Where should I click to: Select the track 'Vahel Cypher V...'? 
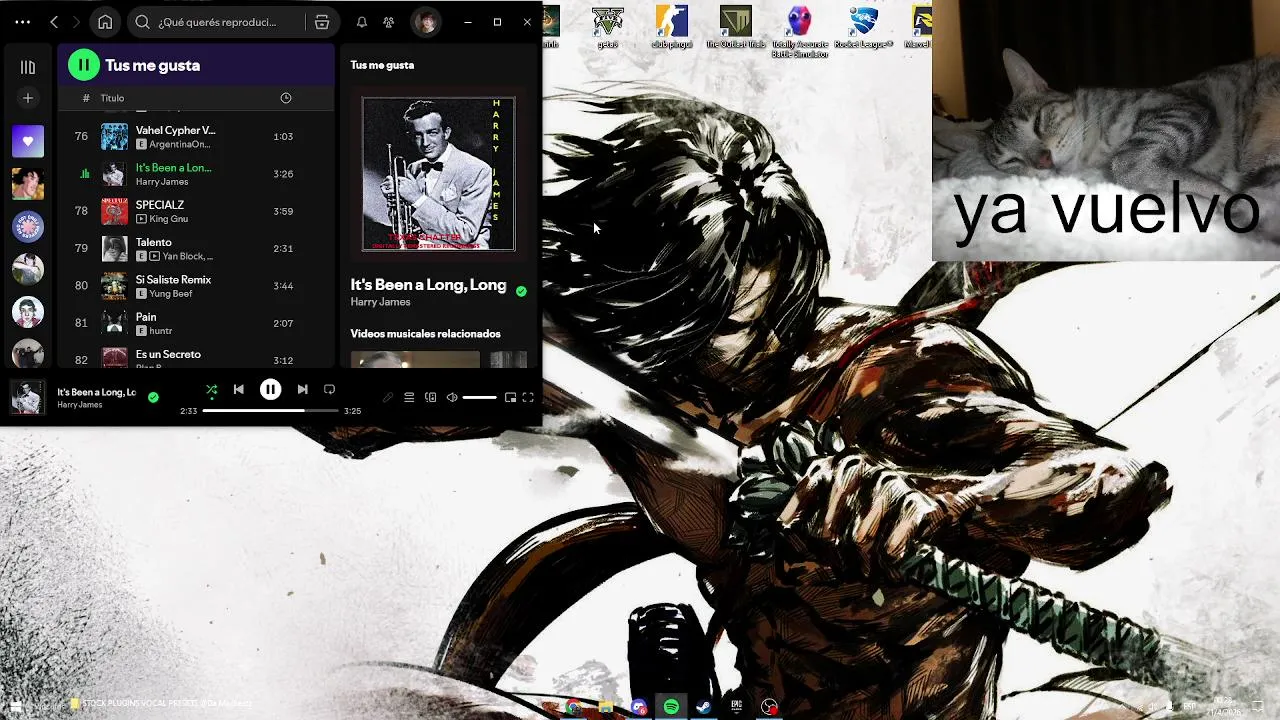pyautogui.click(x=196, y=136)
